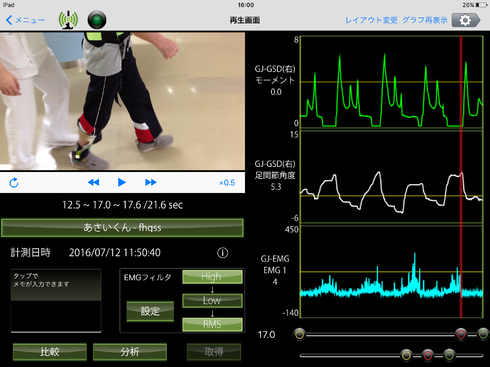Tap グラフ再表示 to redraw graphs
The image size is (490, 367).
click(425, 20)
